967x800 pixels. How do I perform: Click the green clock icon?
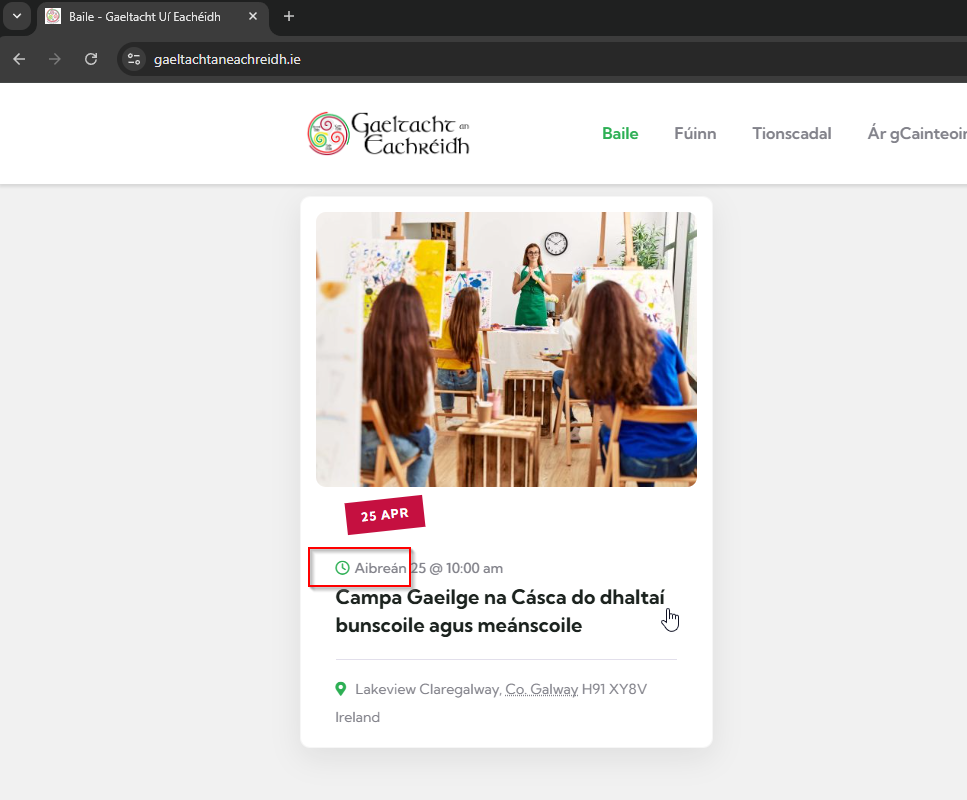point(342,568)
